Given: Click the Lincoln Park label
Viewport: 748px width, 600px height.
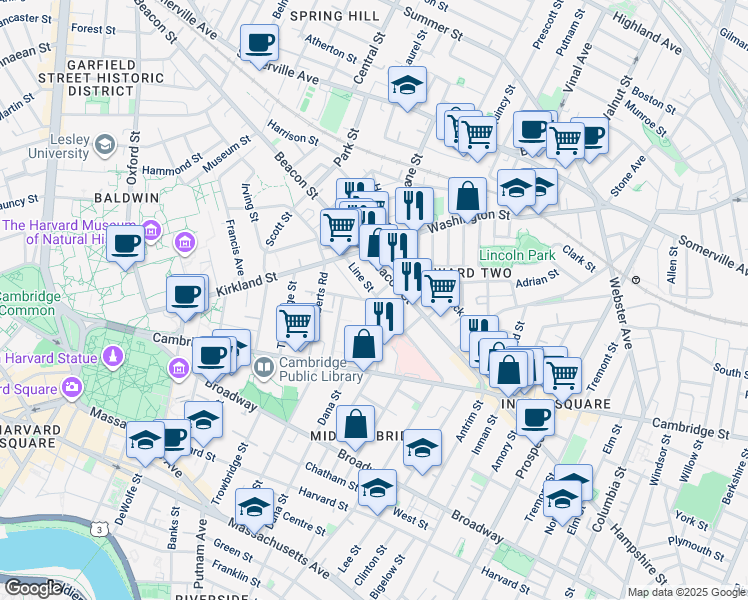Looking at the screenshot, I should 517,255.
